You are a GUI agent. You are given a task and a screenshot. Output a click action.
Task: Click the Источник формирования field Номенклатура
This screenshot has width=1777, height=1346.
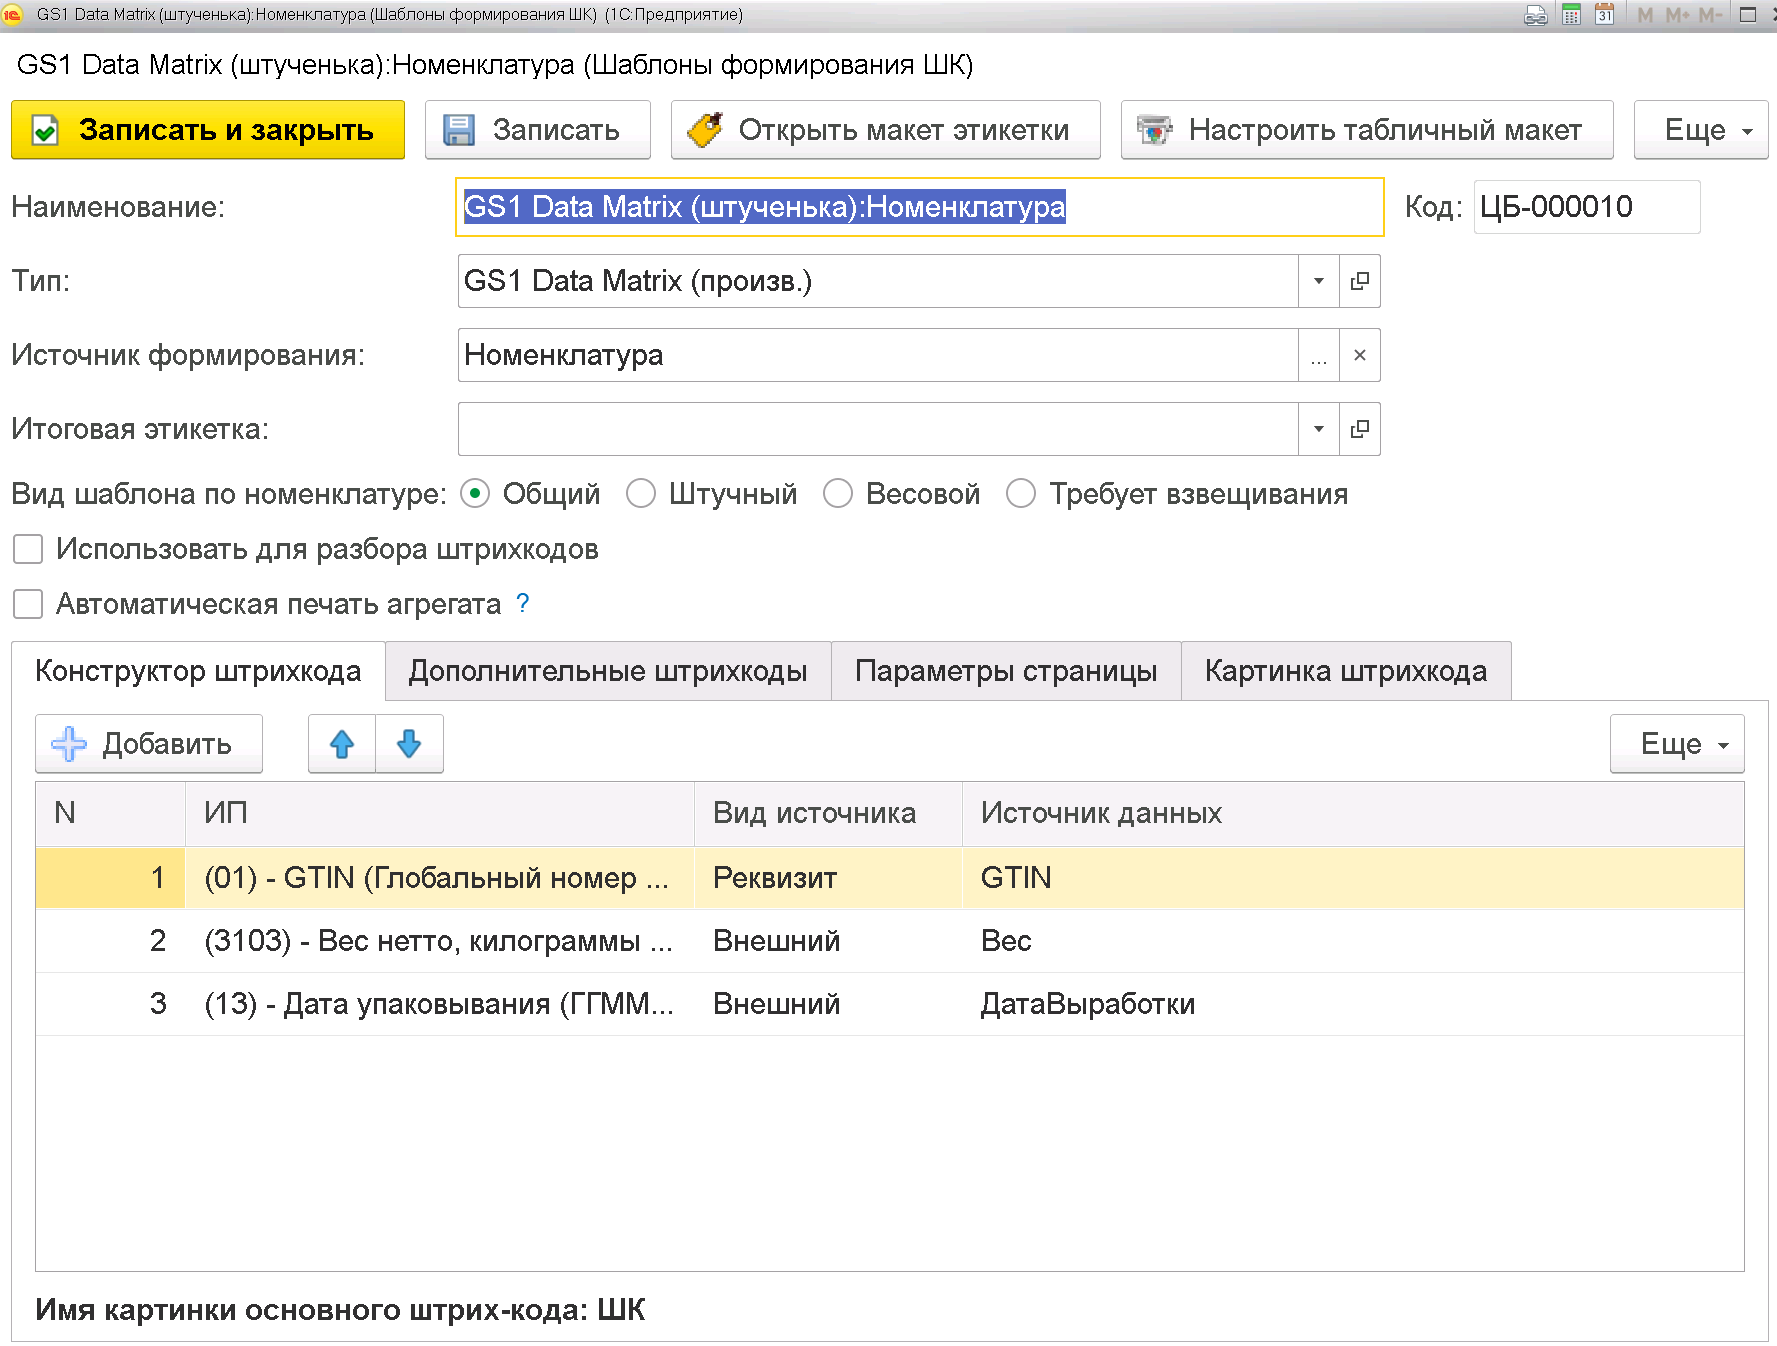878,355
